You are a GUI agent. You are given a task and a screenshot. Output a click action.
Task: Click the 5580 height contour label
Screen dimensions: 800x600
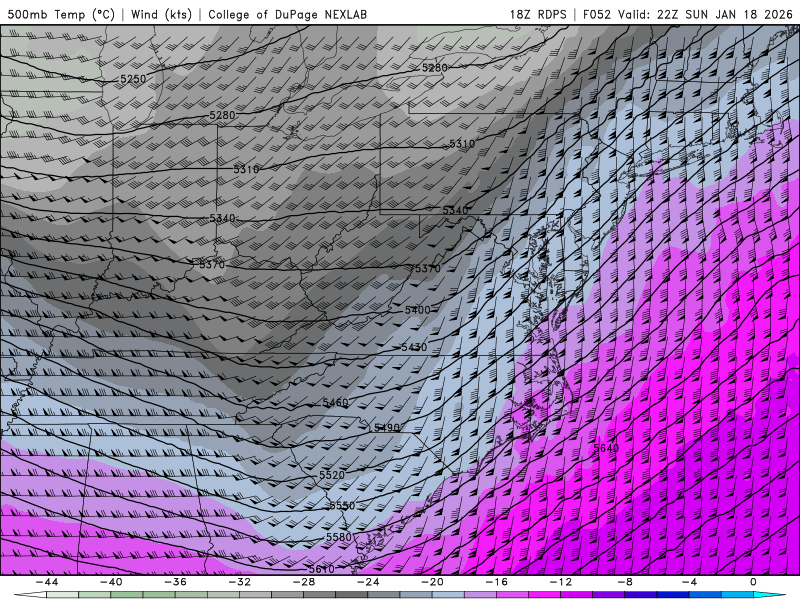[x=339, y=537]
